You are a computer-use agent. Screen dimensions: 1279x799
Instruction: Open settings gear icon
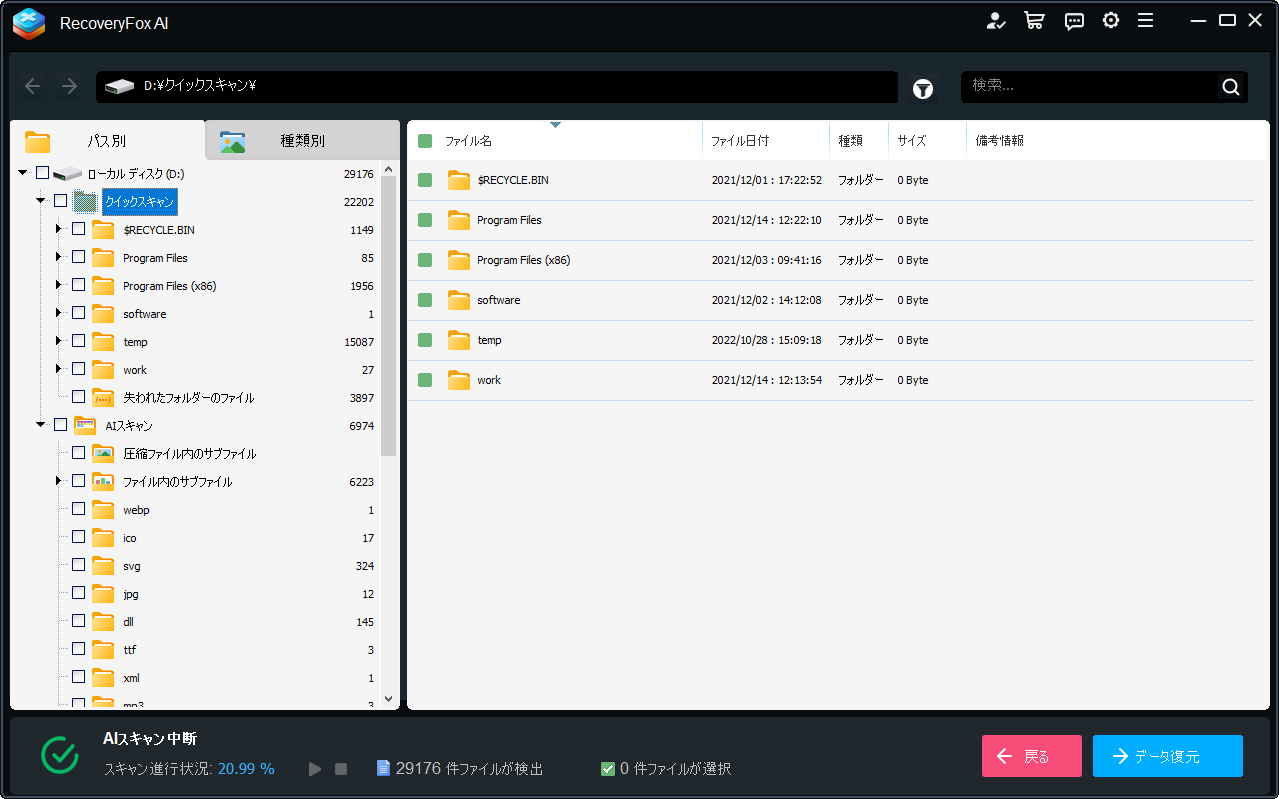[x=1111, y=21]
